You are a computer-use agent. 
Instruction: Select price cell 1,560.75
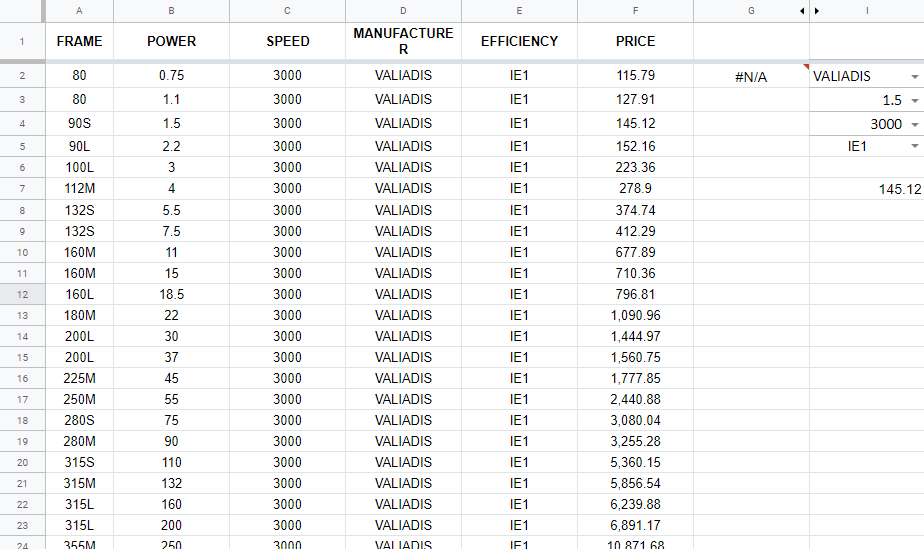point(635,358)
